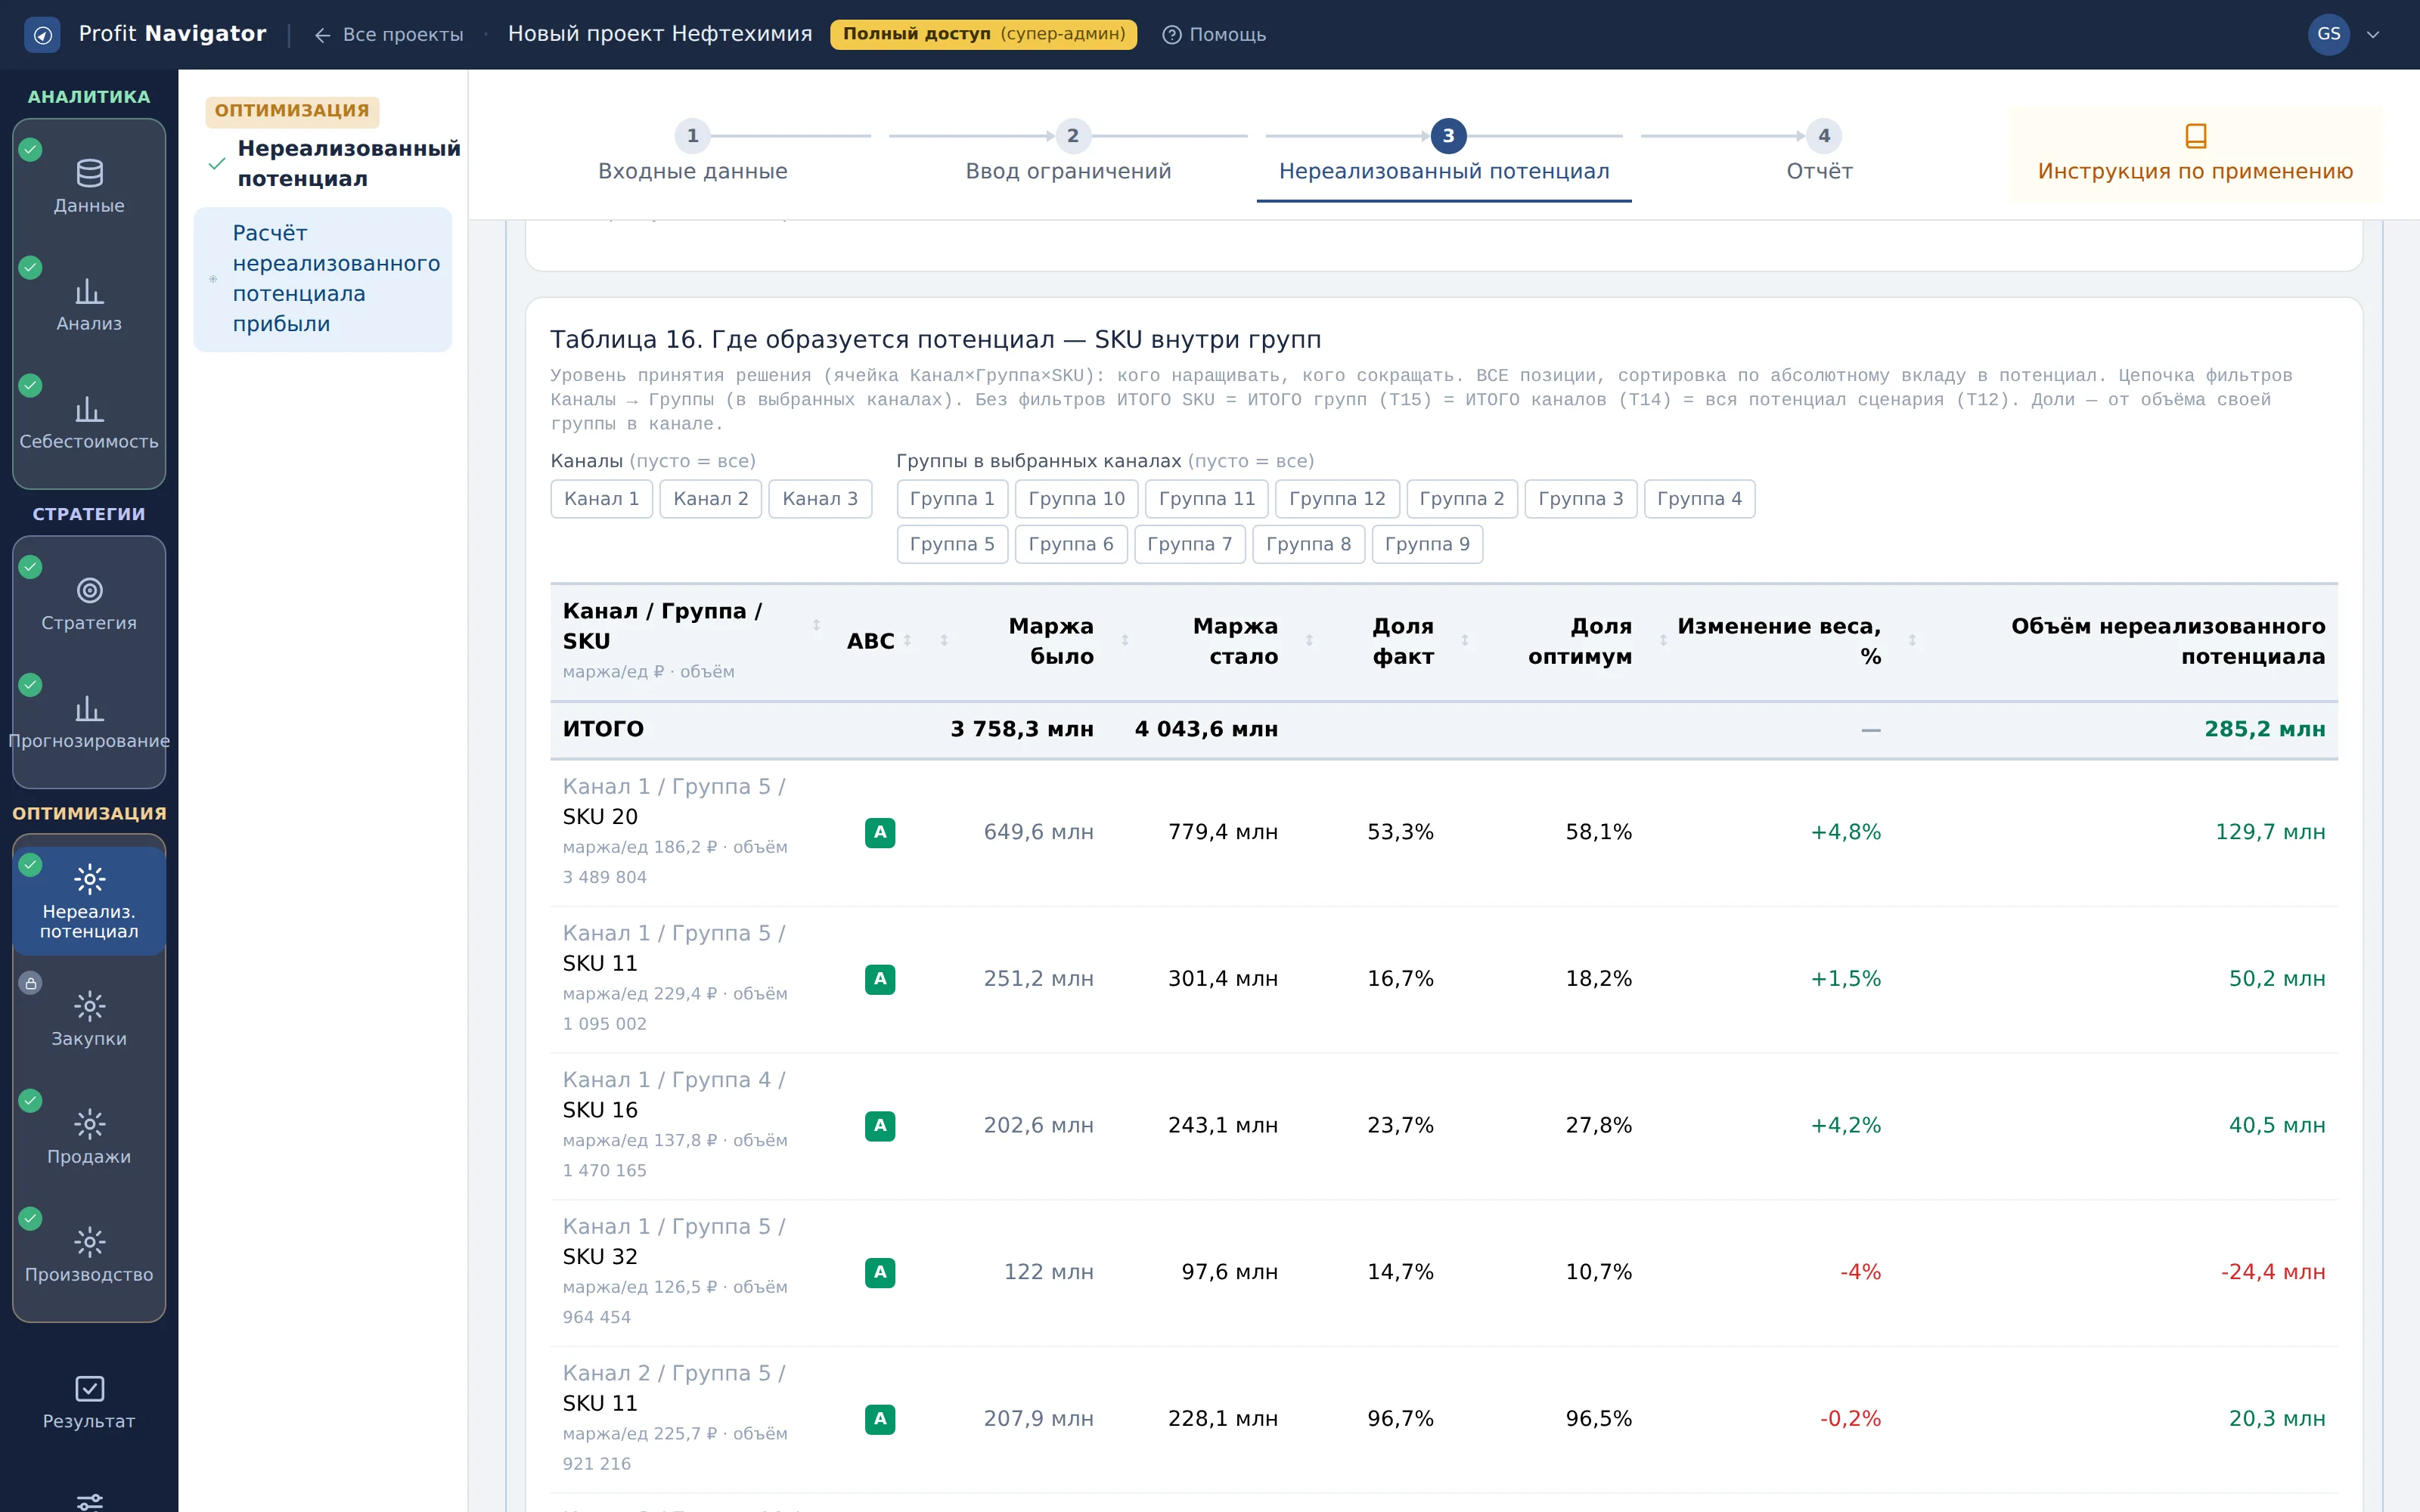Select the Нереализ. потенциал sidebar item
This screenshot has height=1512, width=2420.
(x=89, y=901)
